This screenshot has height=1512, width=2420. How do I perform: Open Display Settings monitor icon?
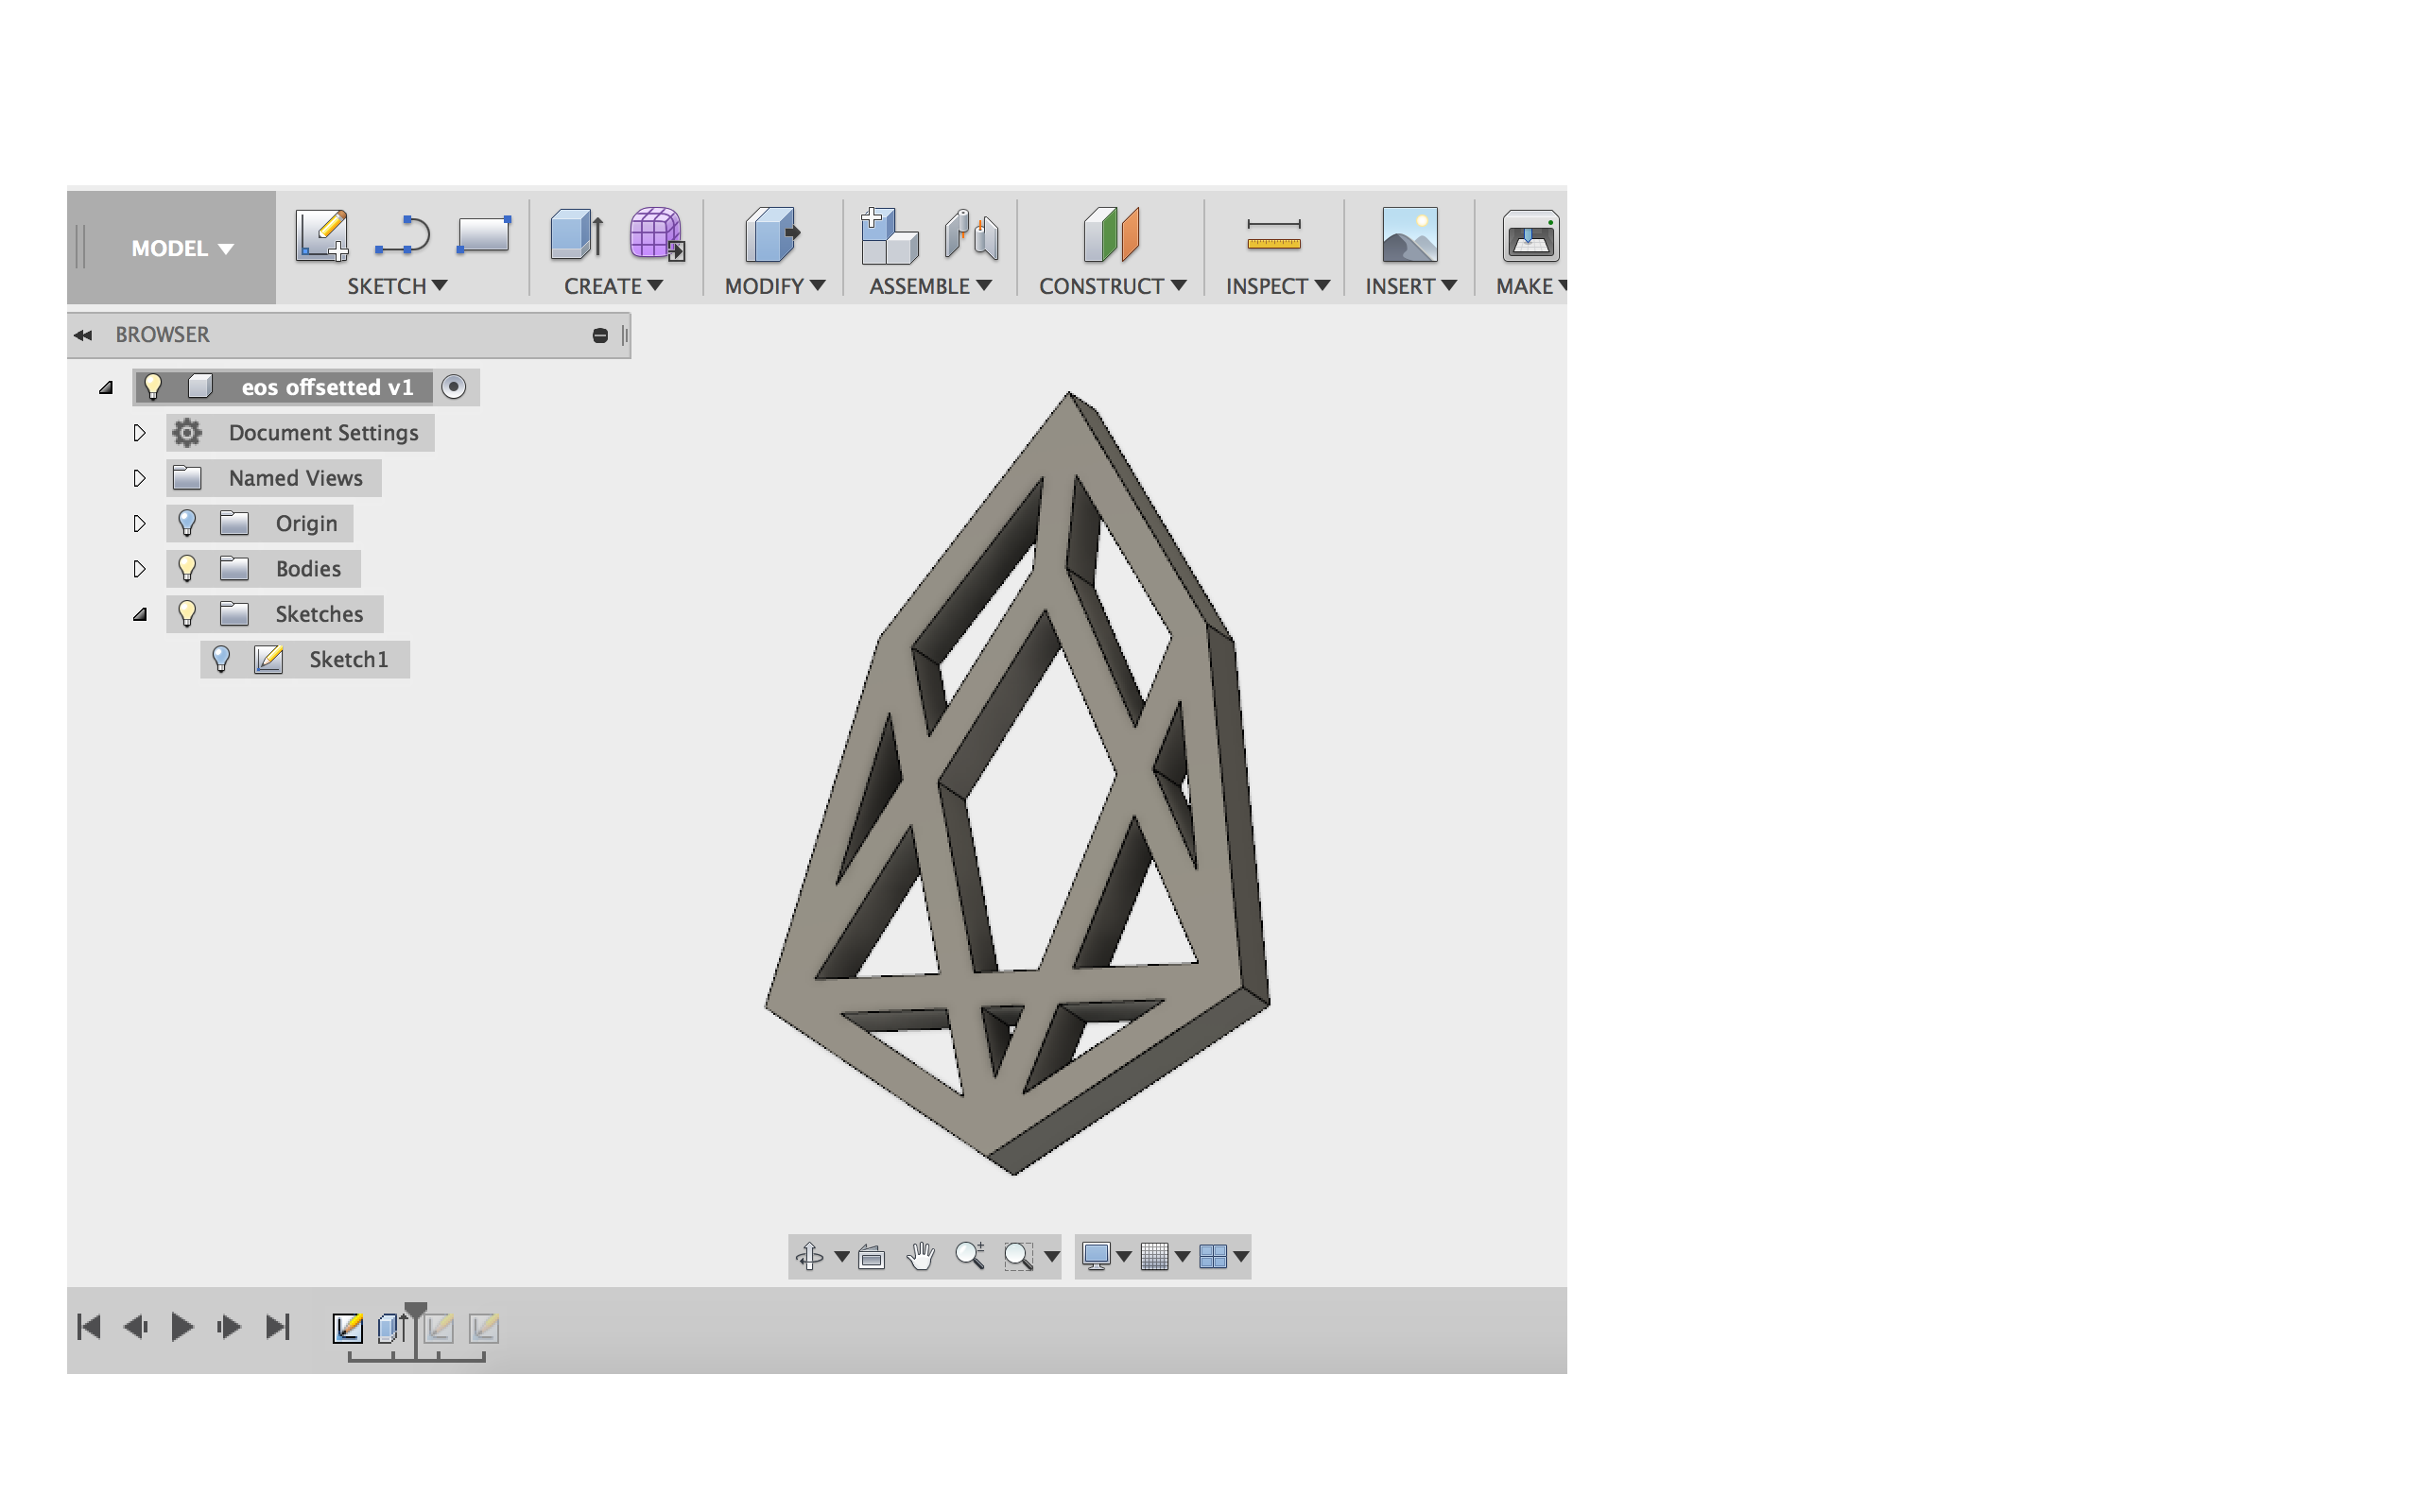pyautogui.click(x=1096, y=1256)
